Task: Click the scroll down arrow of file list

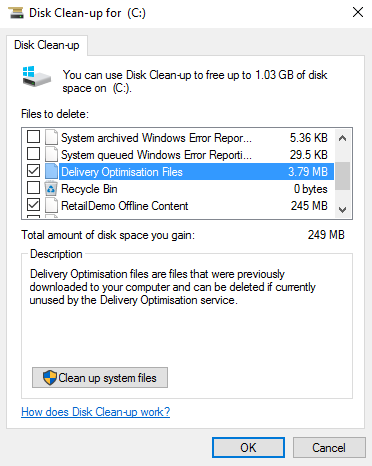Action: 342,210
